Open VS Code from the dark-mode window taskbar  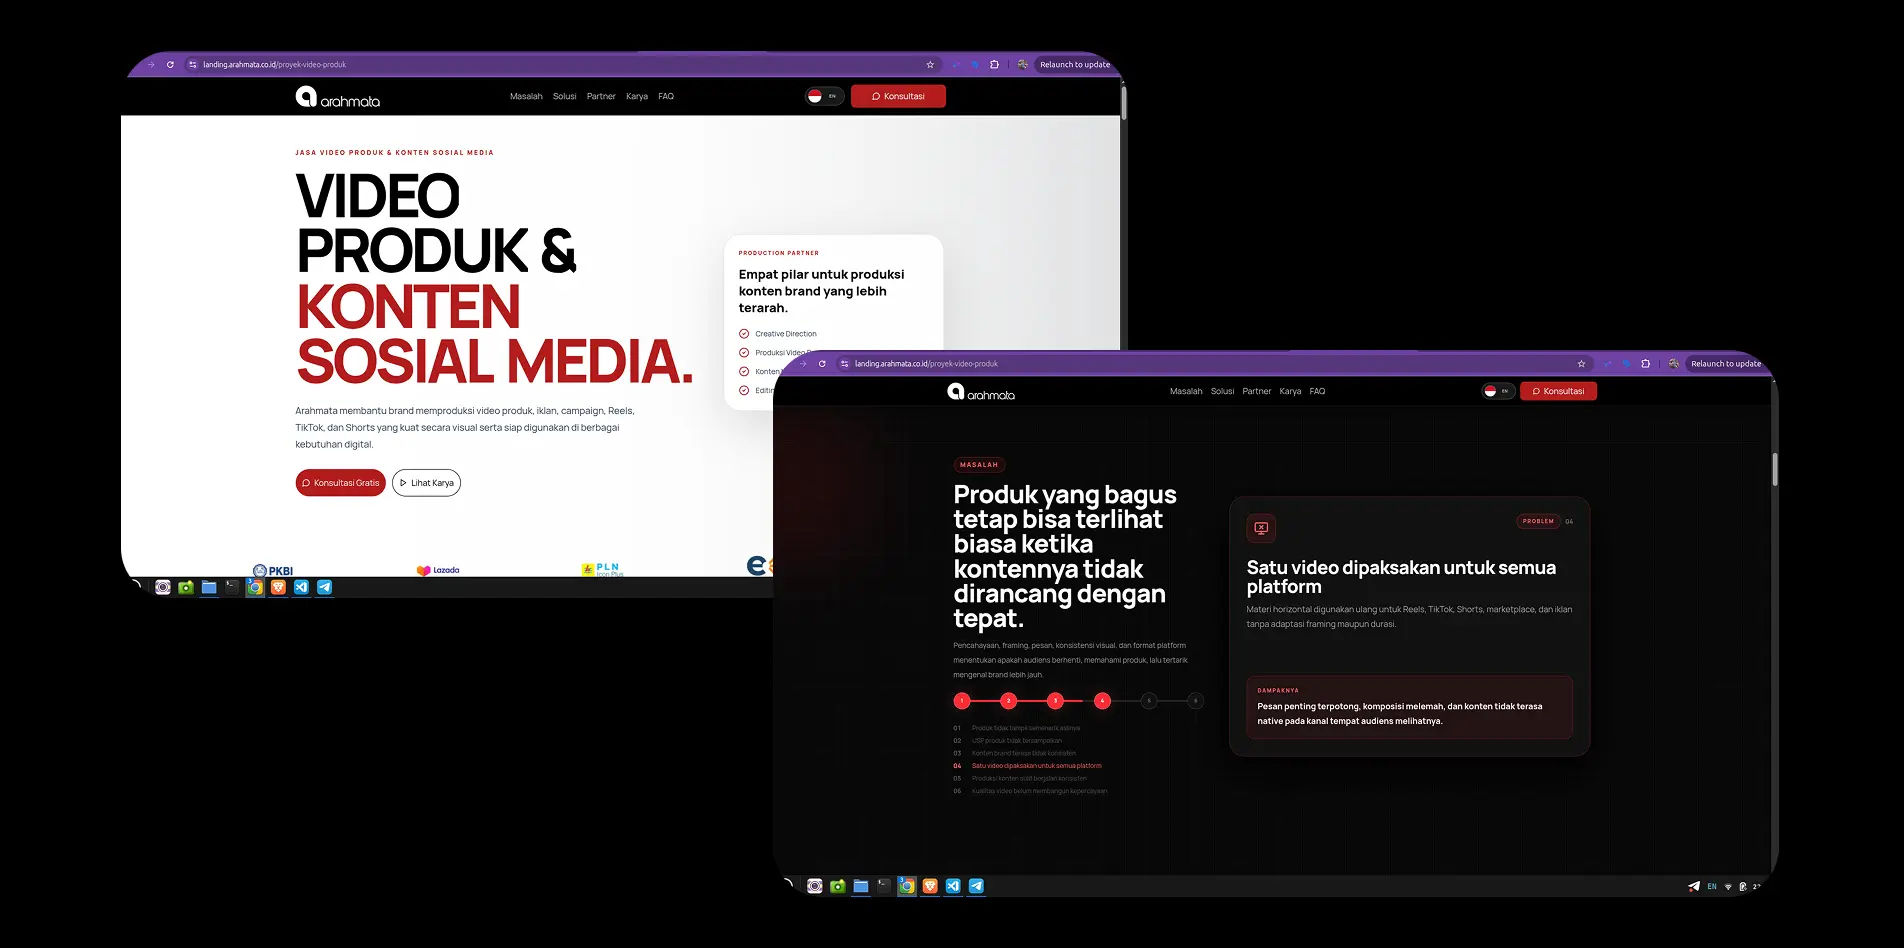pos(953,886)
